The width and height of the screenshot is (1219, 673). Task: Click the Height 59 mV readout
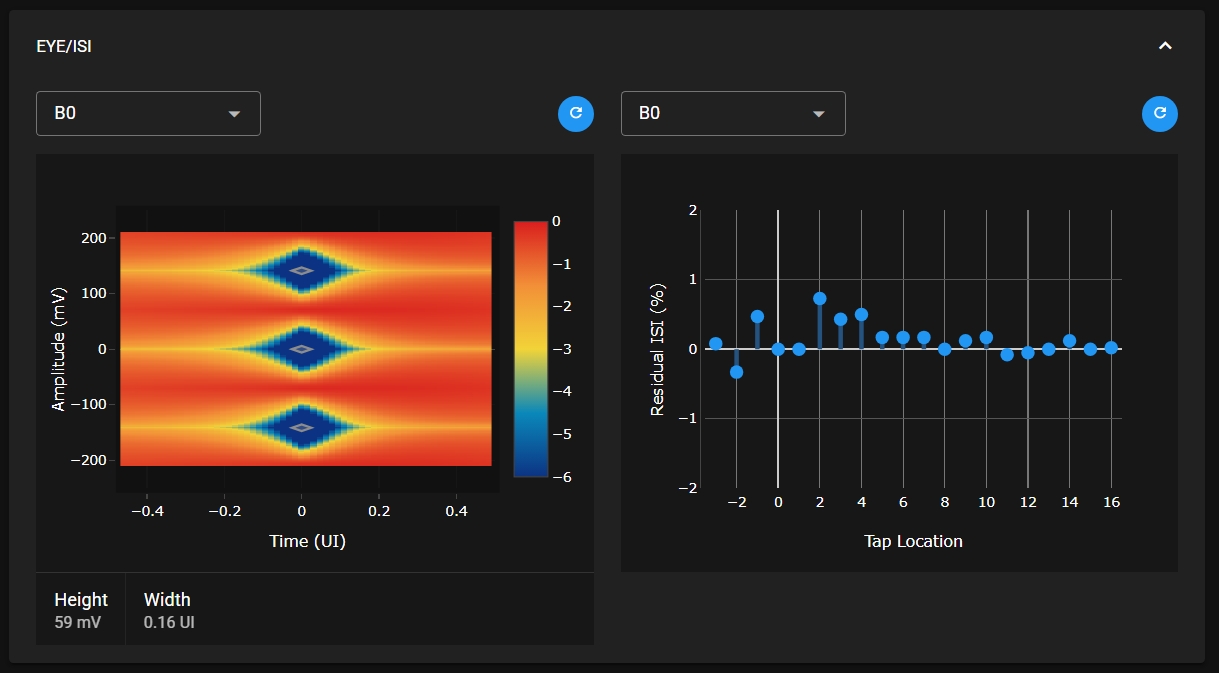(80, 609)
